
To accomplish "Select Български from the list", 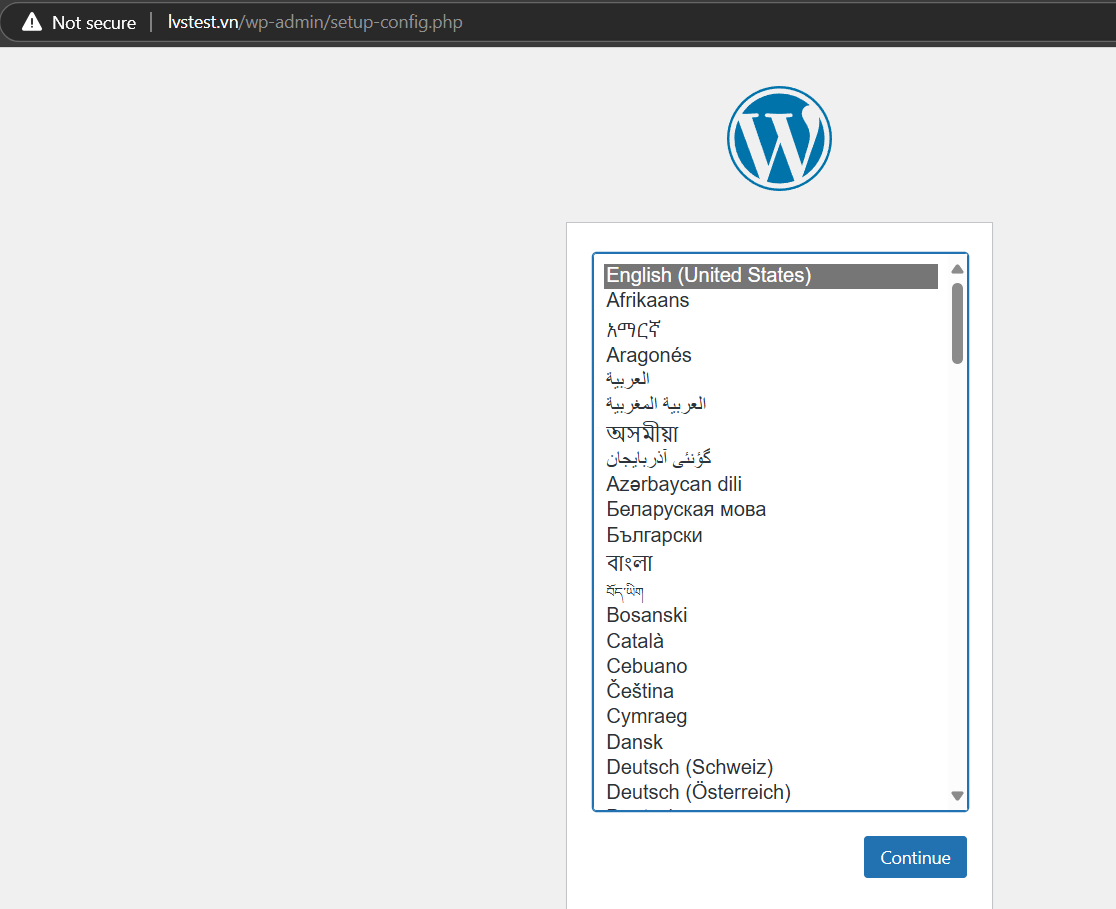I will (x=771, y=535).
